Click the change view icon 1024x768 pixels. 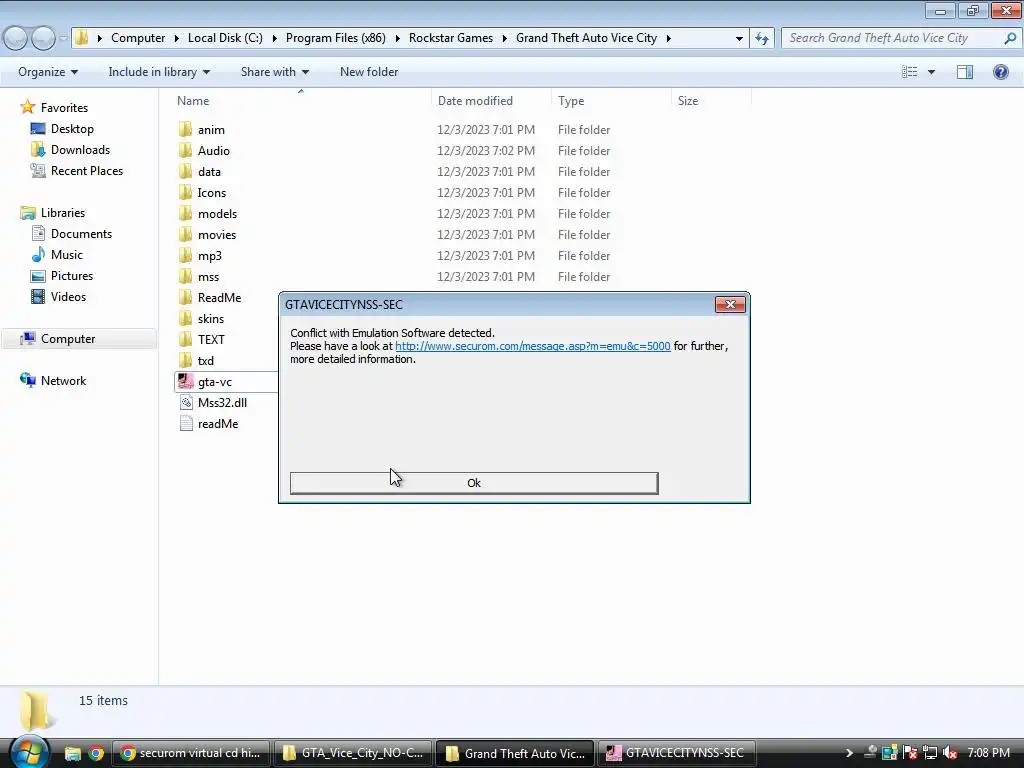[910, 72]
